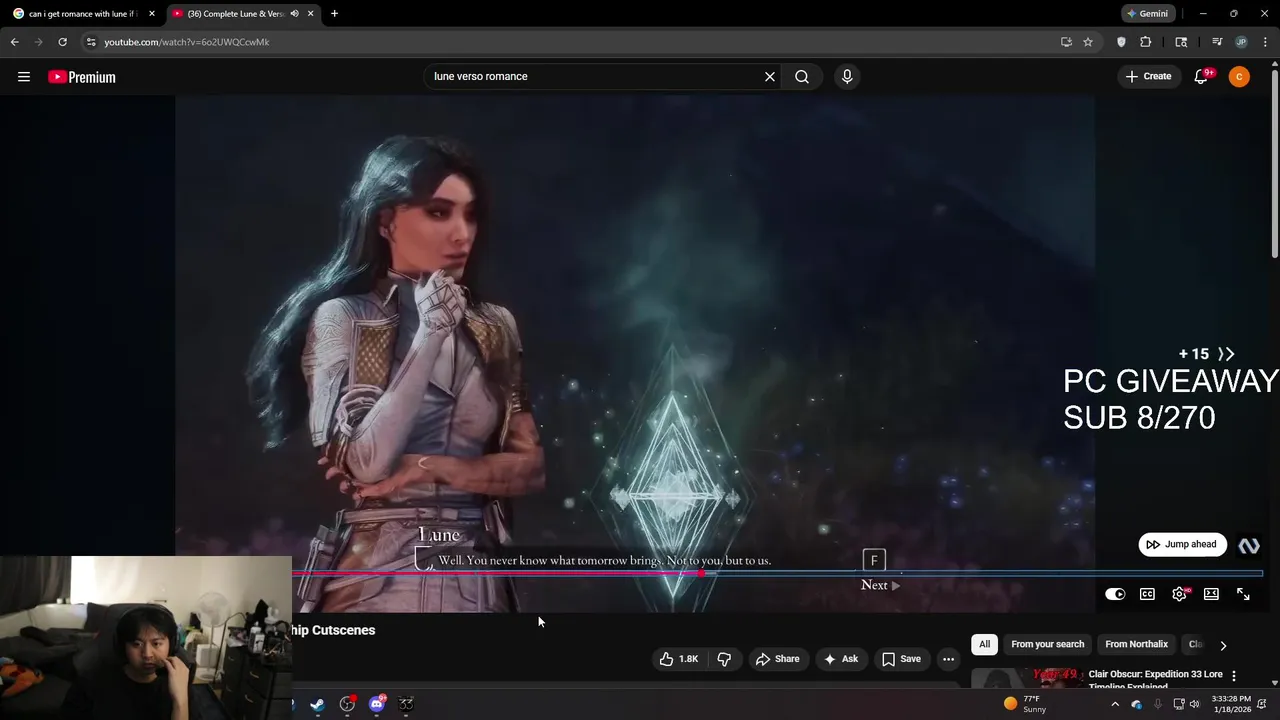Save the video to a playlist
The image size is (1280, 720).
pyautogui.click(x=900, y=659)
